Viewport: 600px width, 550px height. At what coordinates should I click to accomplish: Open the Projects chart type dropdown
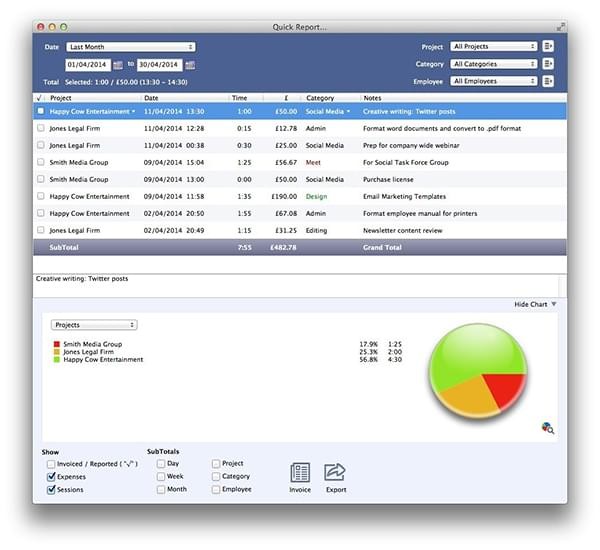94,325
